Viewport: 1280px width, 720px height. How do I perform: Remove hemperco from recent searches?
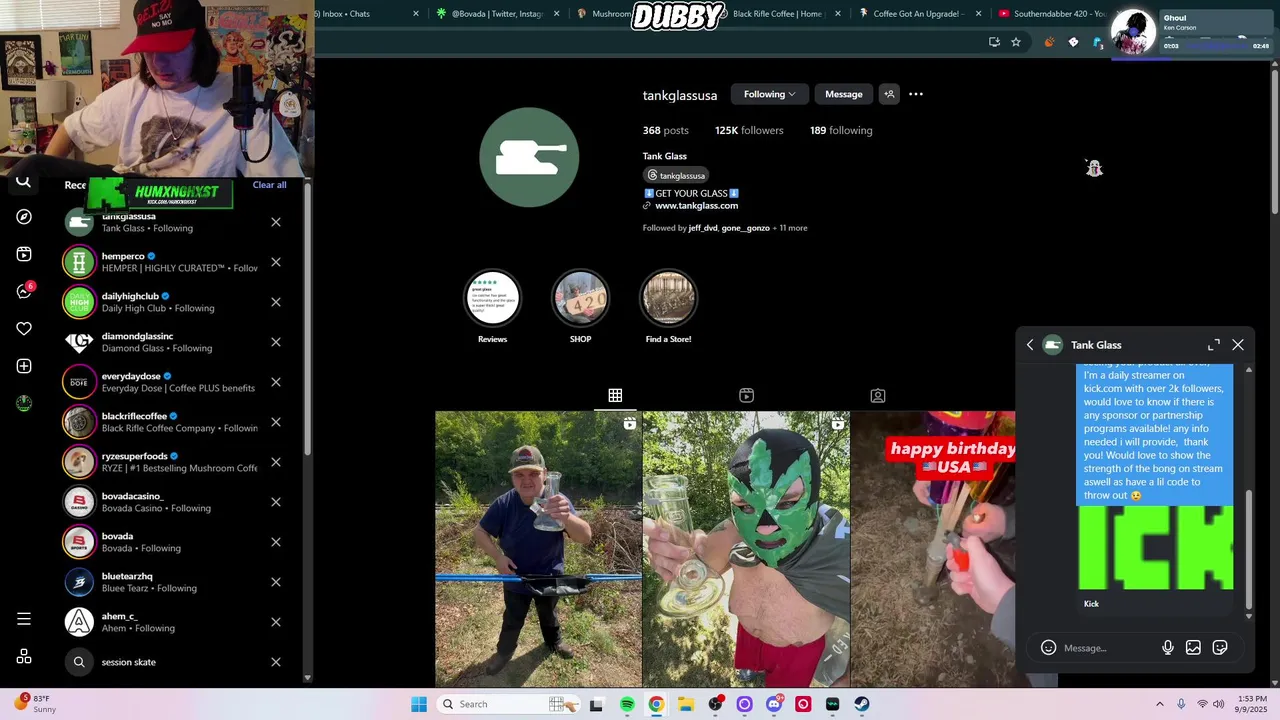276,262
